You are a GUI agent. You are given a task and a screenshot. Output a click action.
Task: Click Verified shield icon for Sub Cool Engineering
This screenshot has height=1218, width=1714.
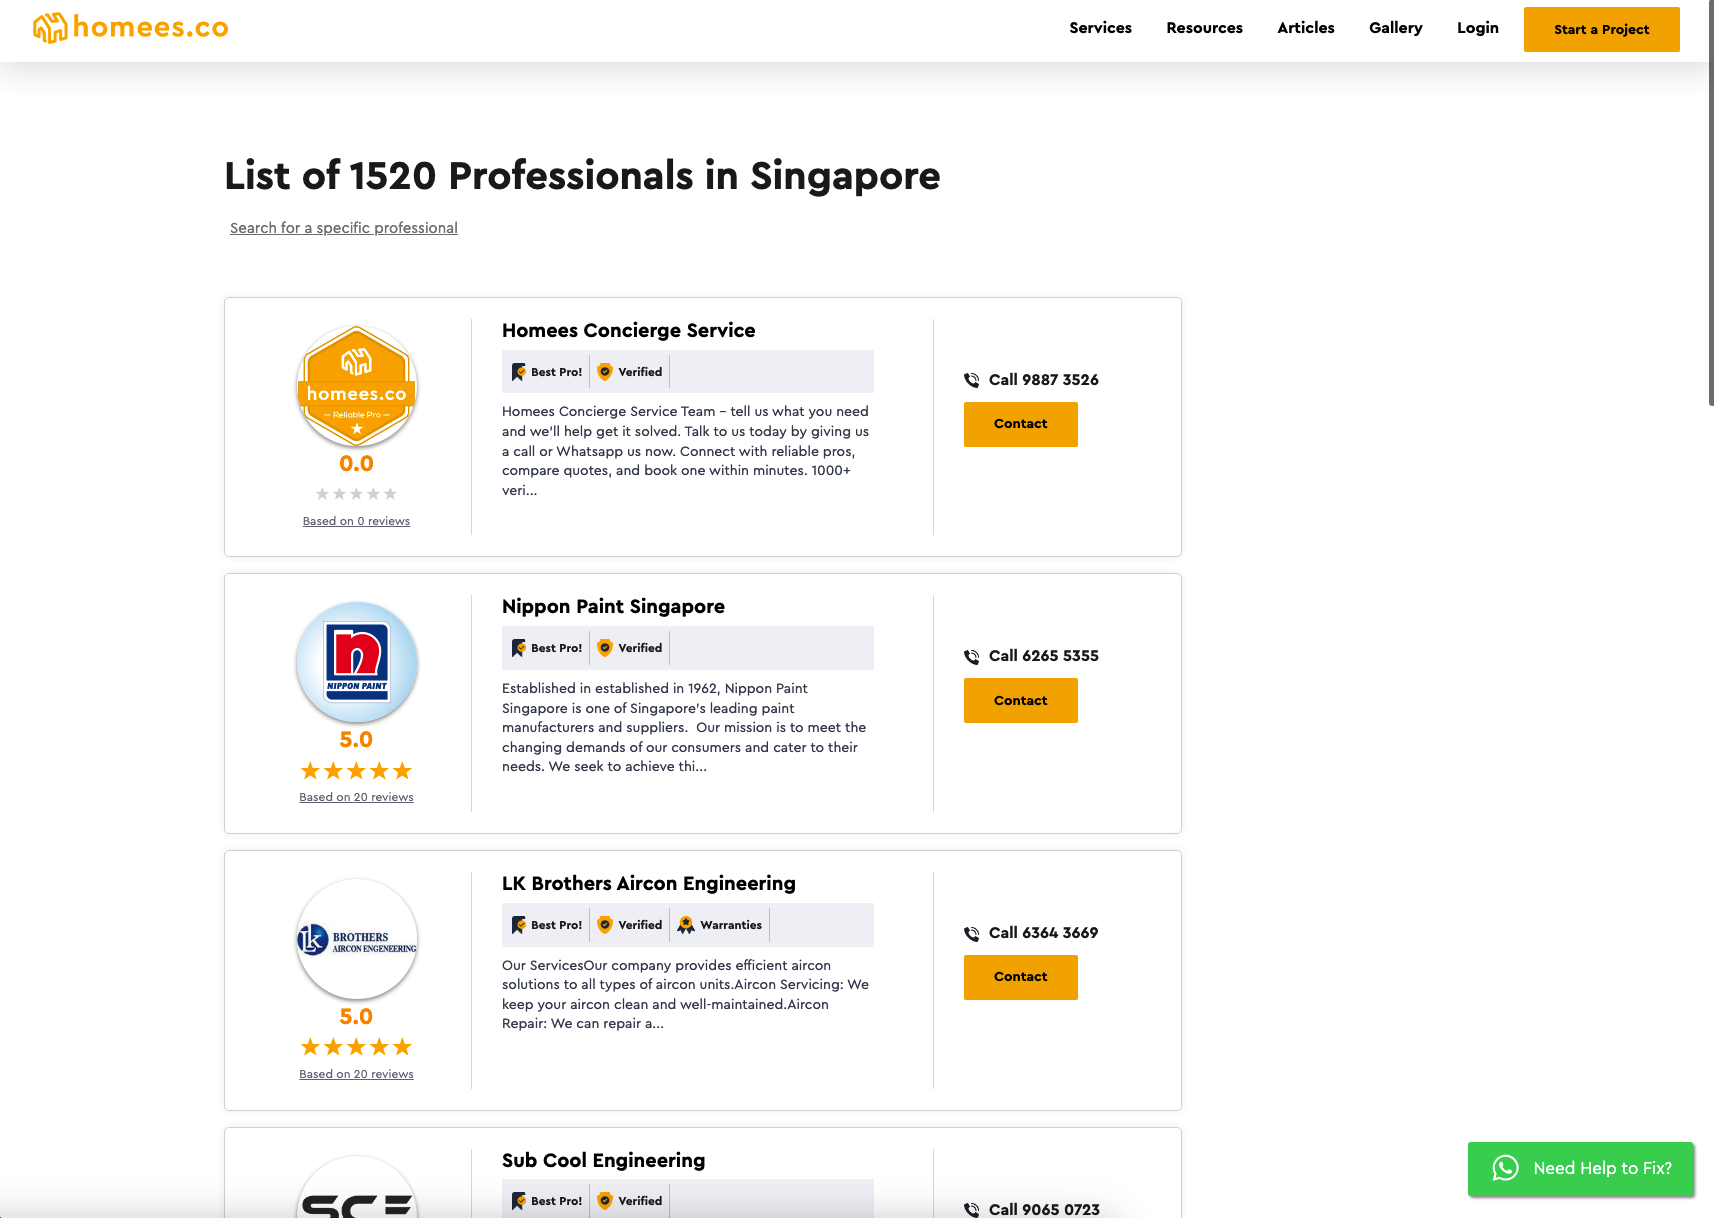click(605, 1201)
